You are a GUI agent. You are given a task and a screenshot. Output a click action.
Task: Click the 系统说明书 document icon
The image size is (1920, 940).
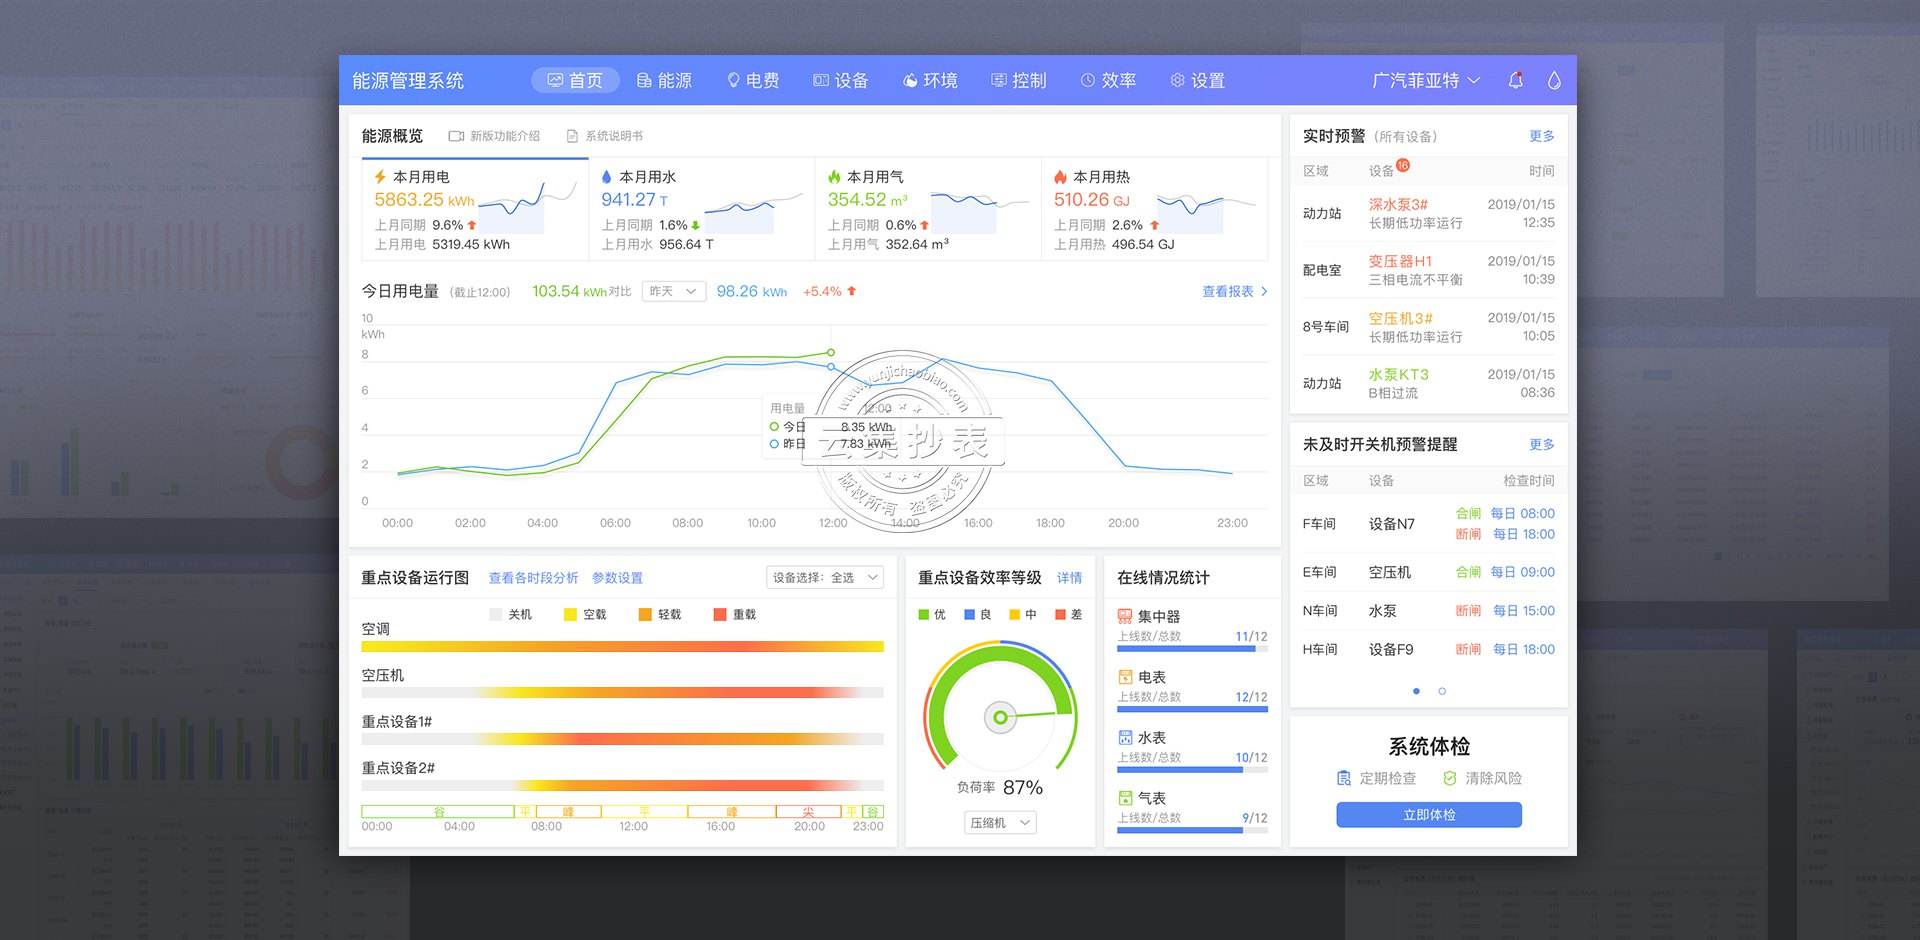(572, 136)
